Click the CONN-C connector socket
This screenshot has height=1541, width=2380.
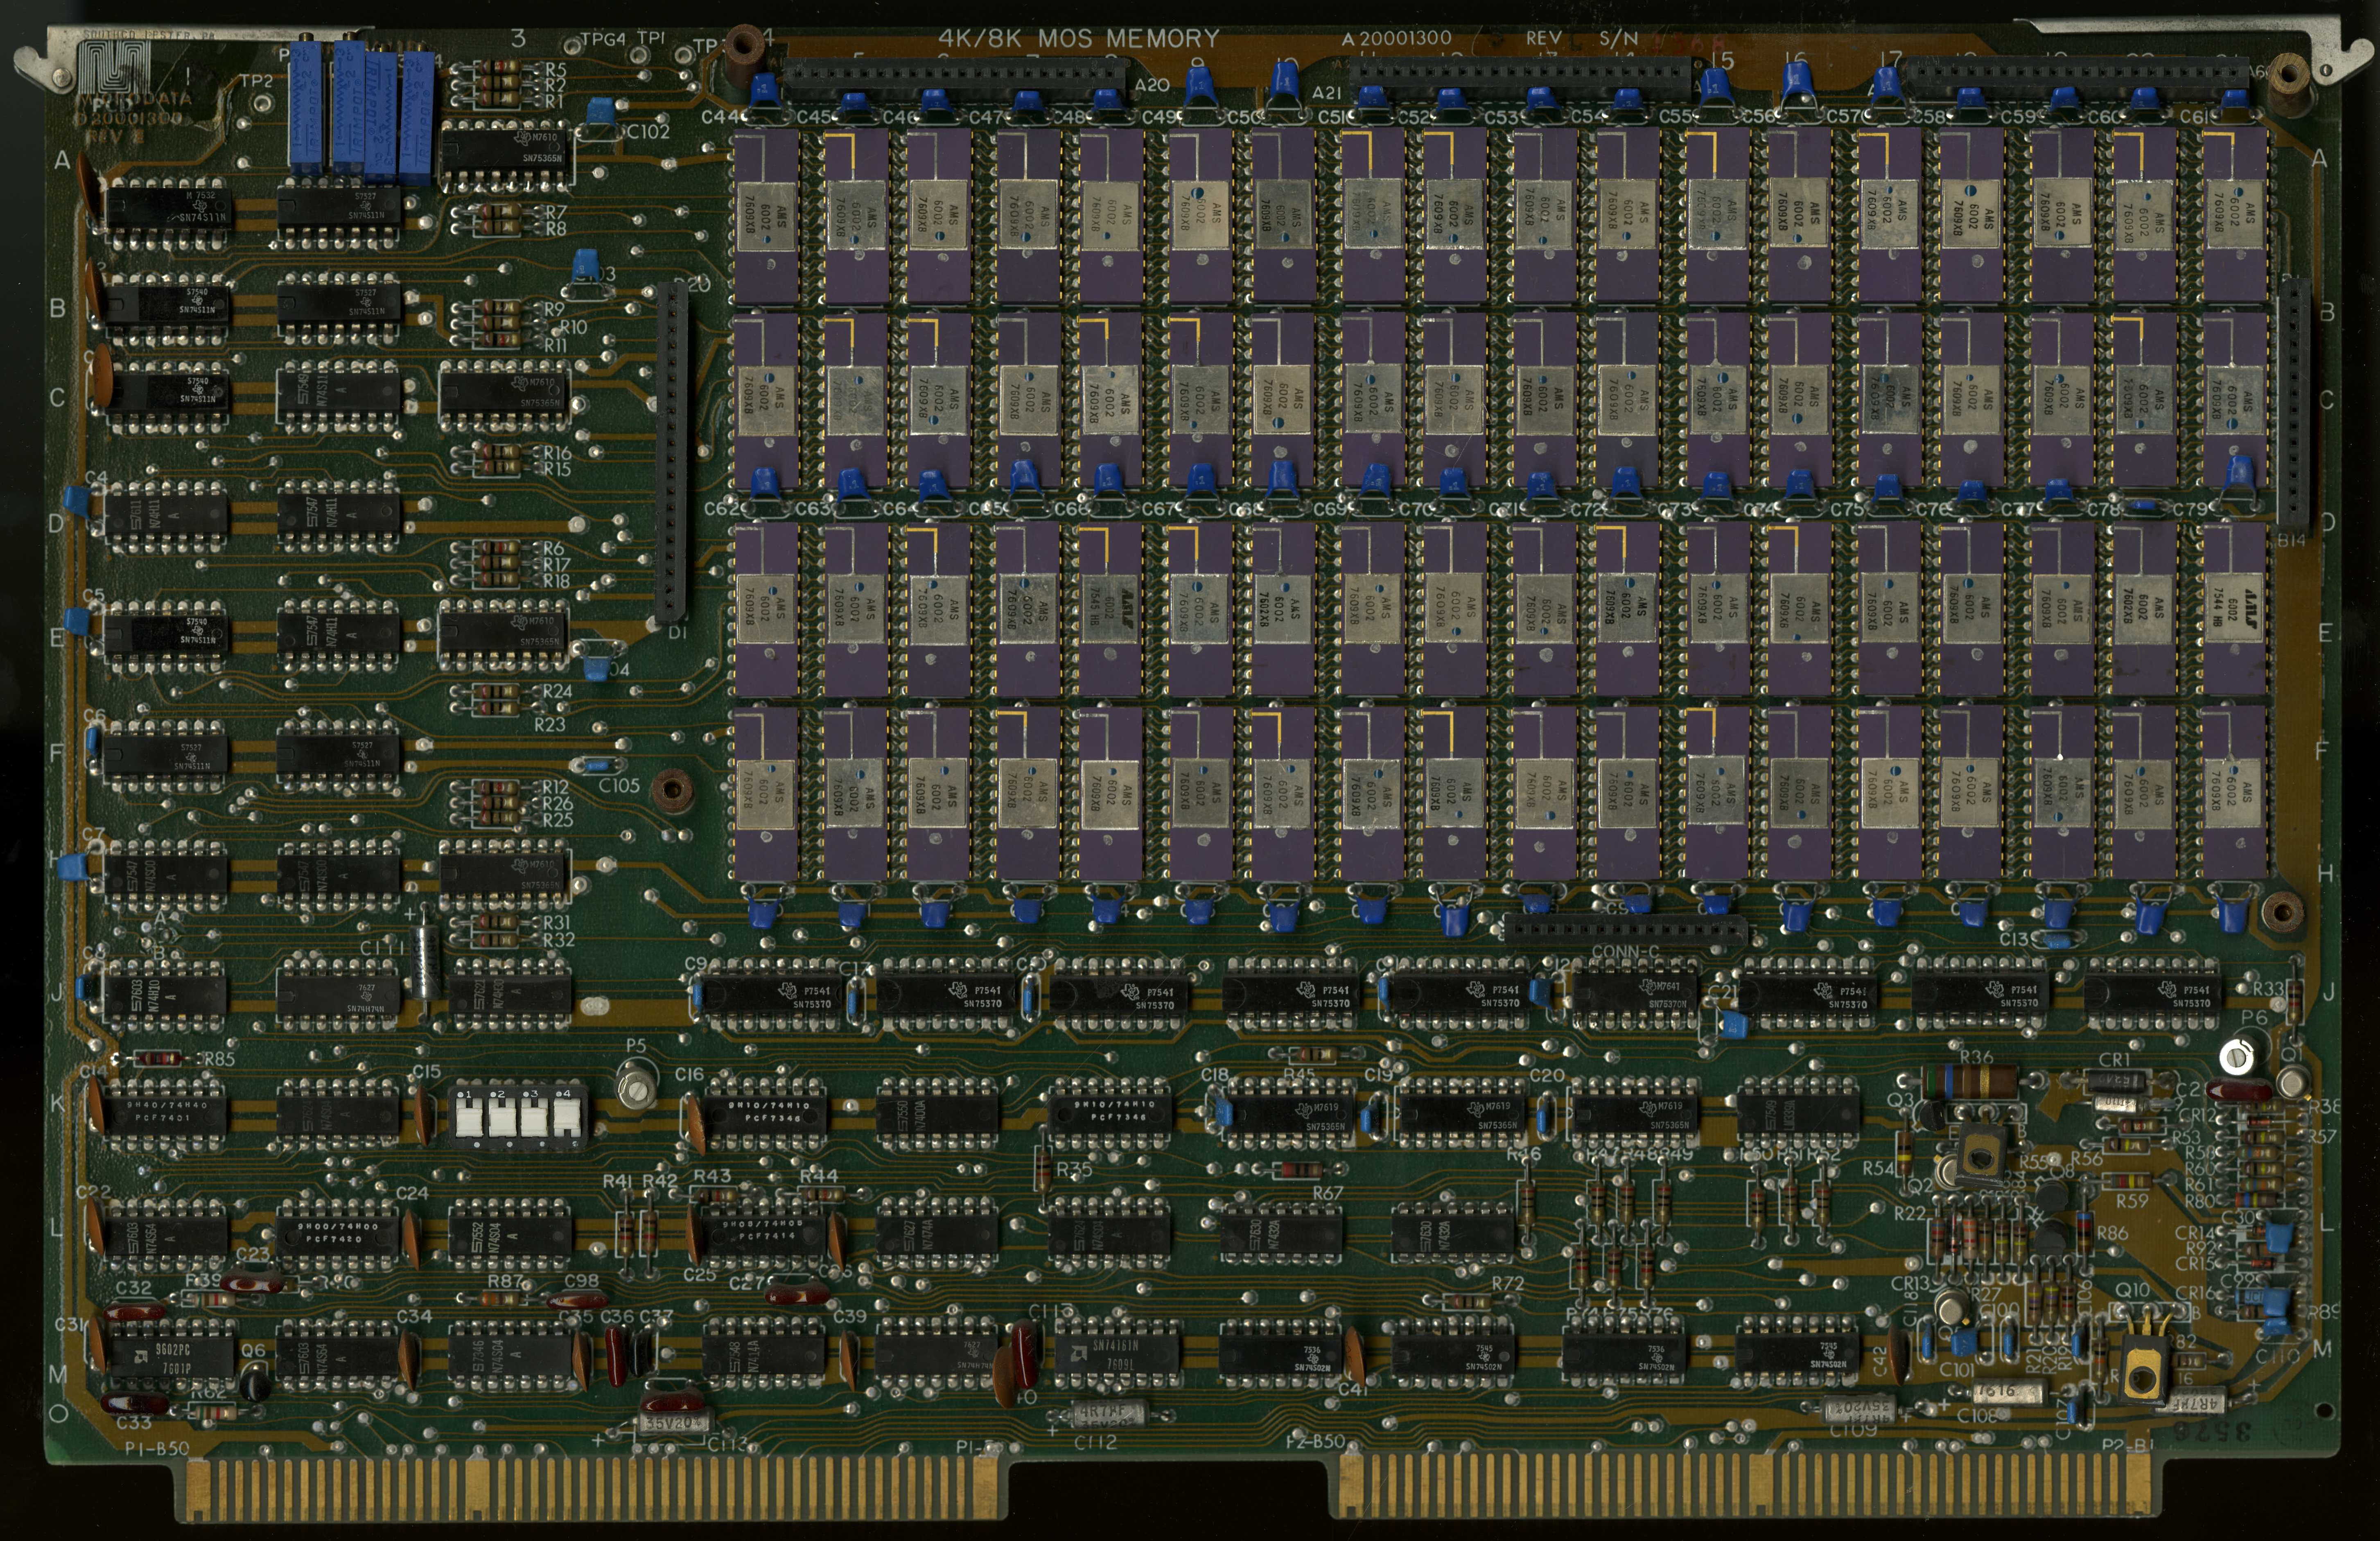(1625, 929)
